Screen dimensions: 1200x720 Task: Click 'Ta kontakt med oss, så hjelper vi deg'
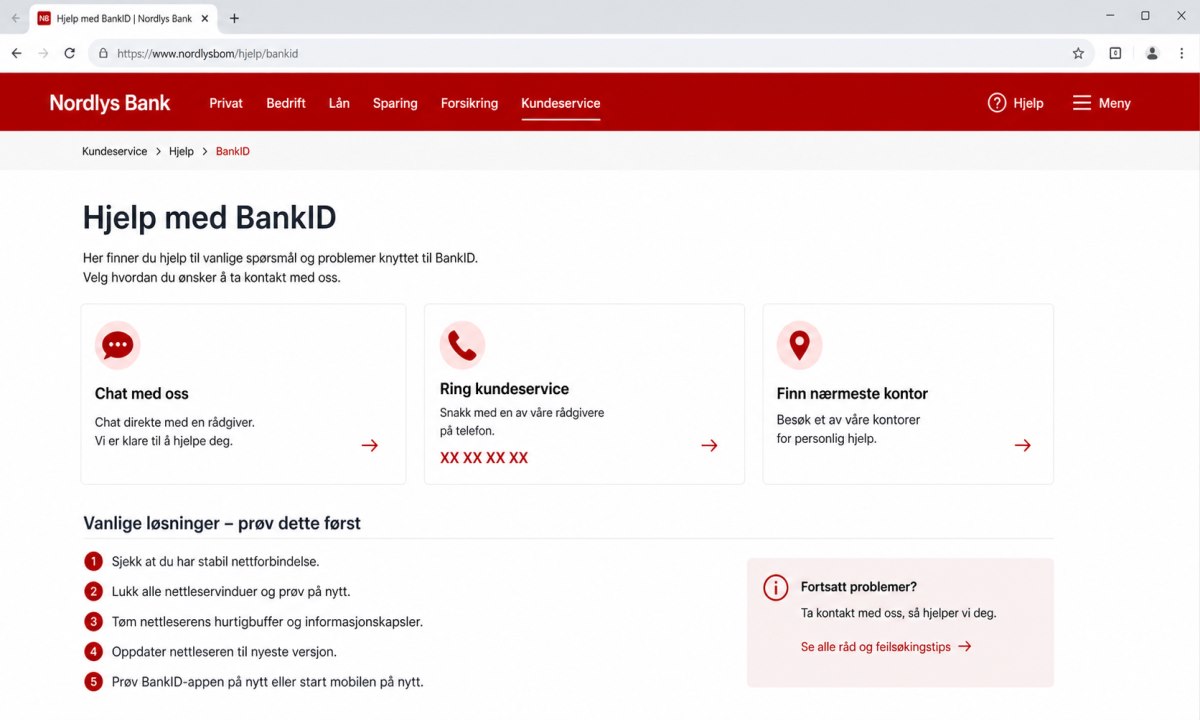coord(899,613)
